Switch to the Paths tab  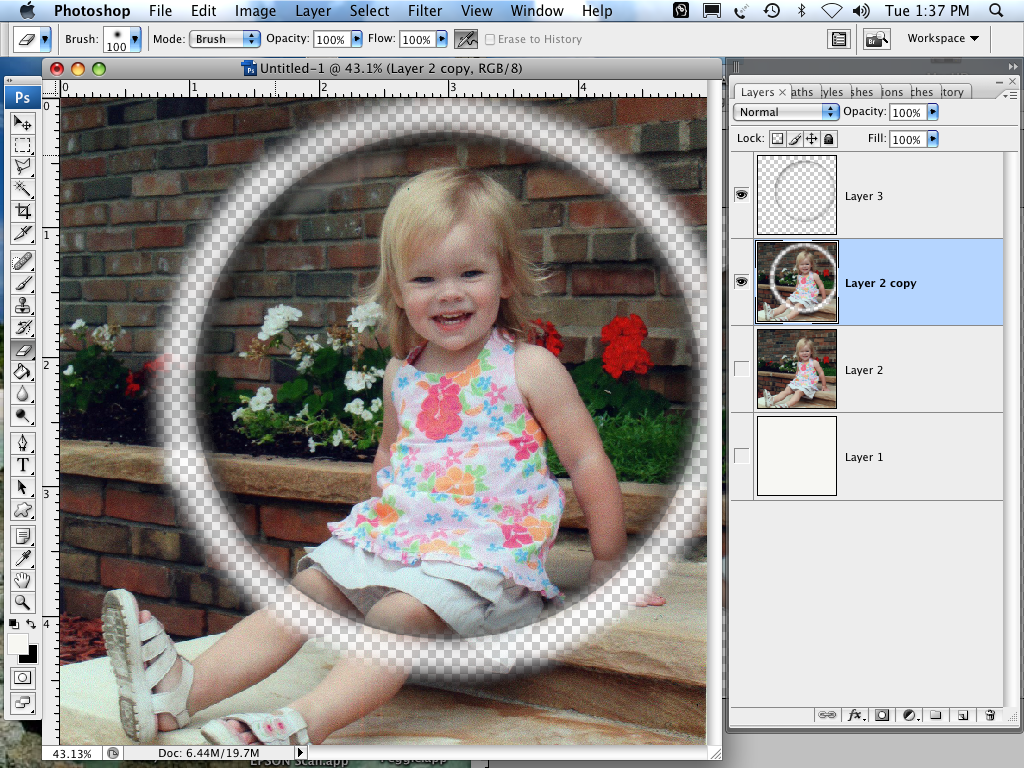coord(802,91)
